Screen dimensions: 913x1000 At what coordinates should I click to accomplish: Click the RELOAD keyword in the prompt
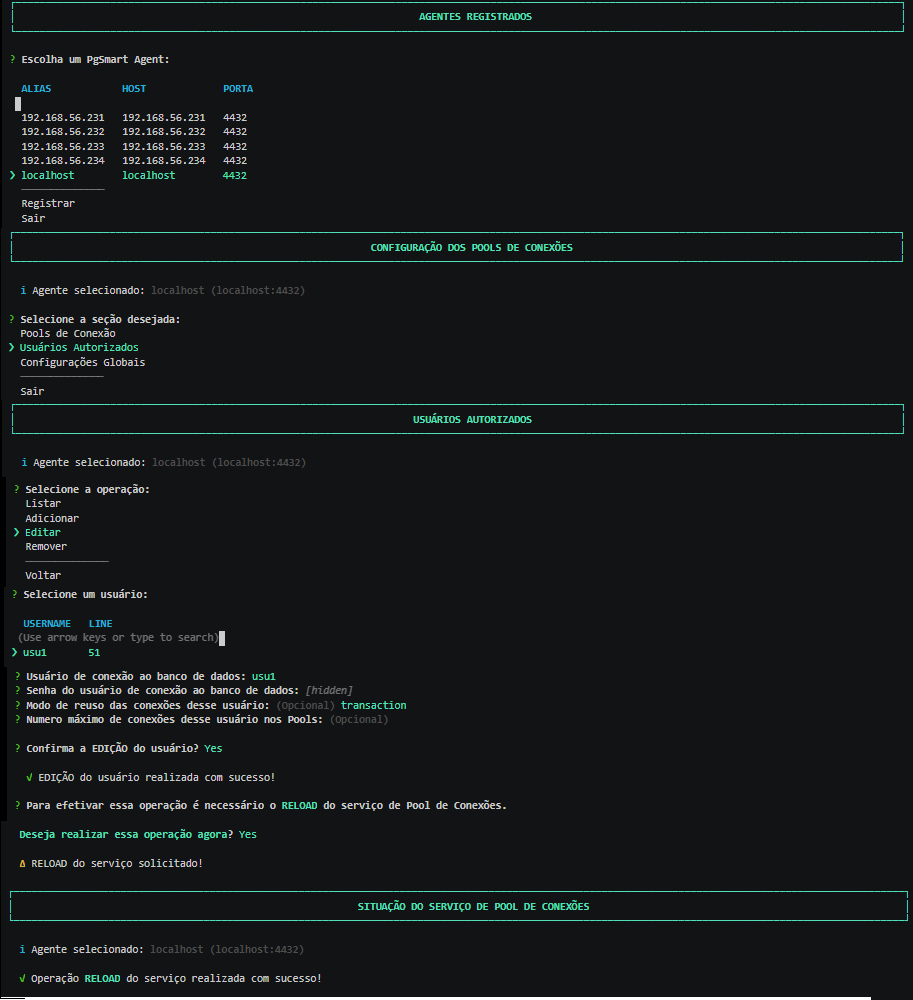tap(299, 805)
